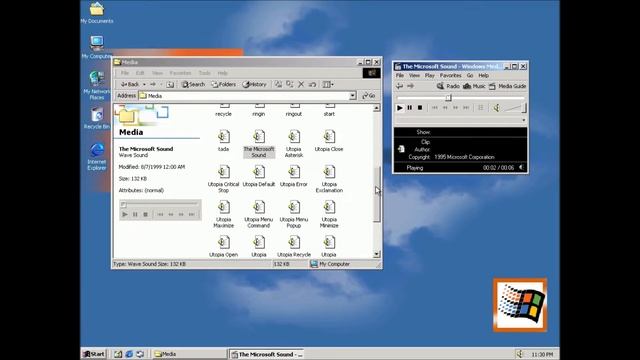
Task: Open the File menu in Media Player
Action: [400, 76]
